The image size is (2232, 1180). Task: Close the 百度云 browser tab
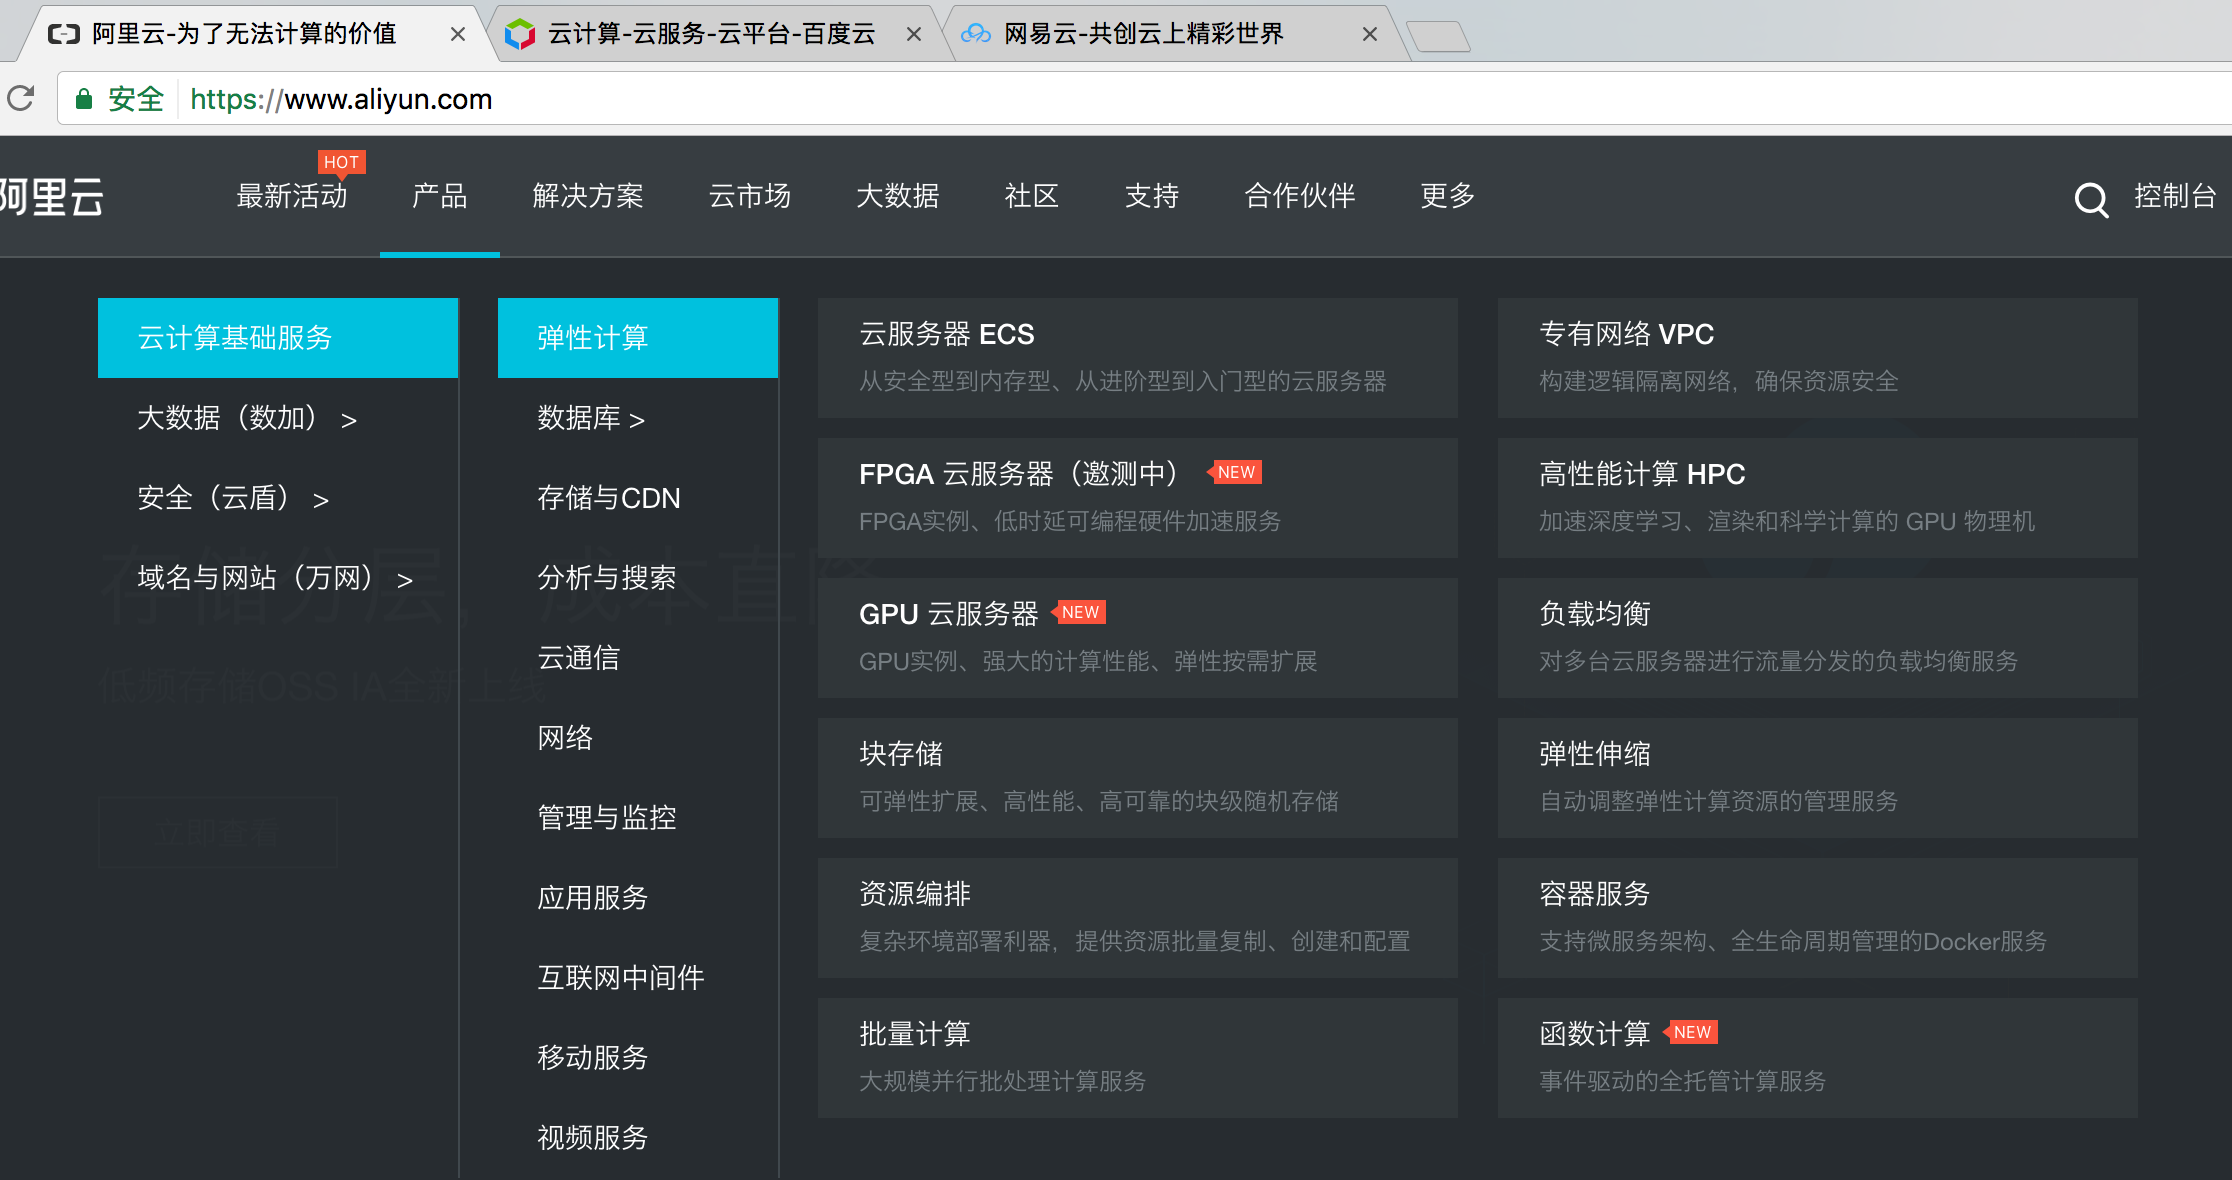(914, 34)
